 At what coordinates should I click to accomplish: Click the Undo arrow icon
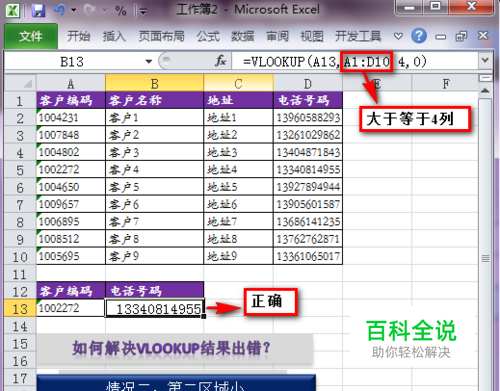(x=59, y=10)
